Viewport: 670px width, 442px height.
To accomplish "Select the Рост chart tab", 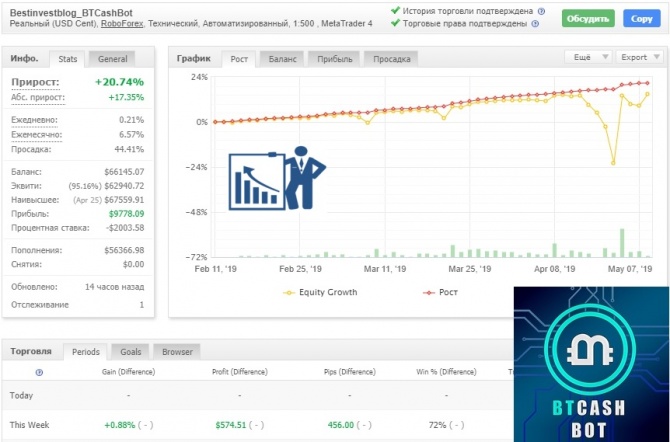I will click(x=239, y=59).
